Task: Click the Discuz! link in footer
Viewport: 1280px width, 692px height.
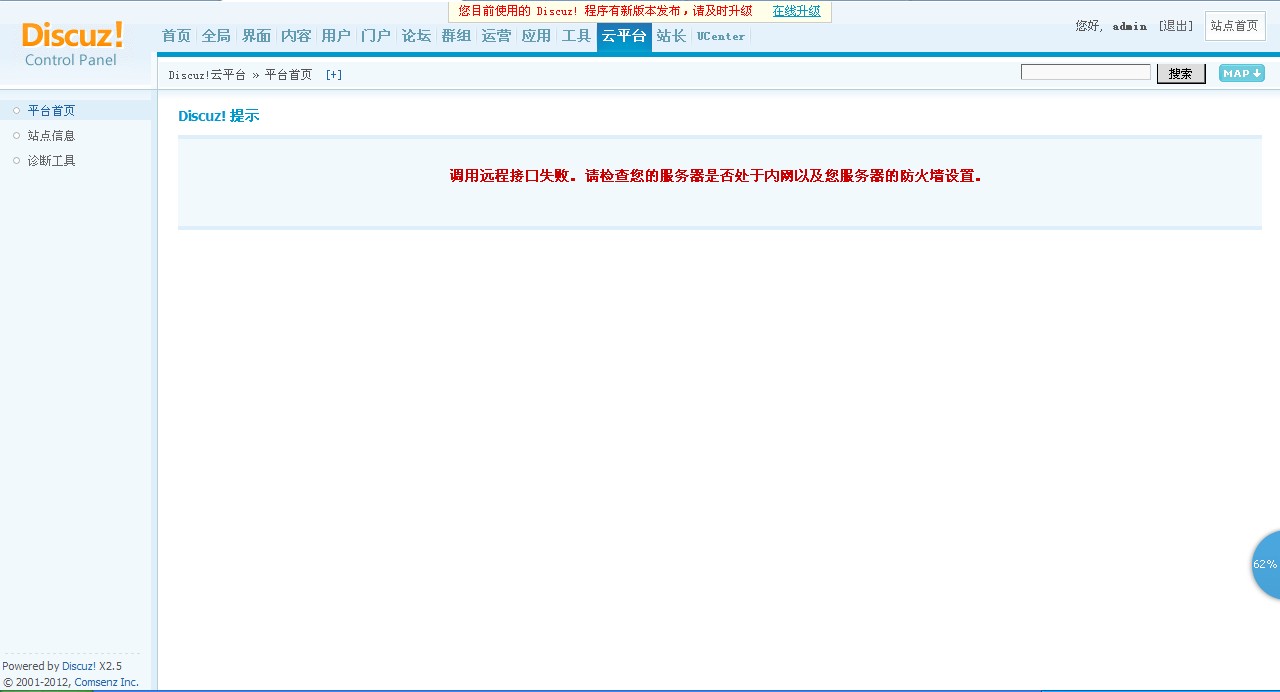Action: (79, 666)
